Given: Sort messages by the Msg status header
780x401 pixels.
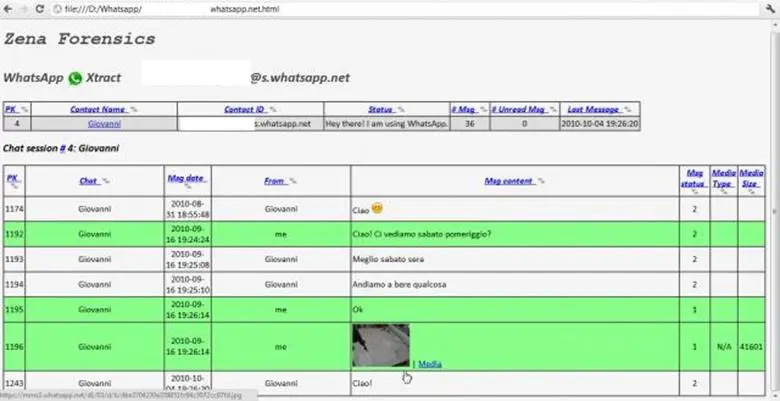Looking at the screenshot, I should click(x=694, y=176).
